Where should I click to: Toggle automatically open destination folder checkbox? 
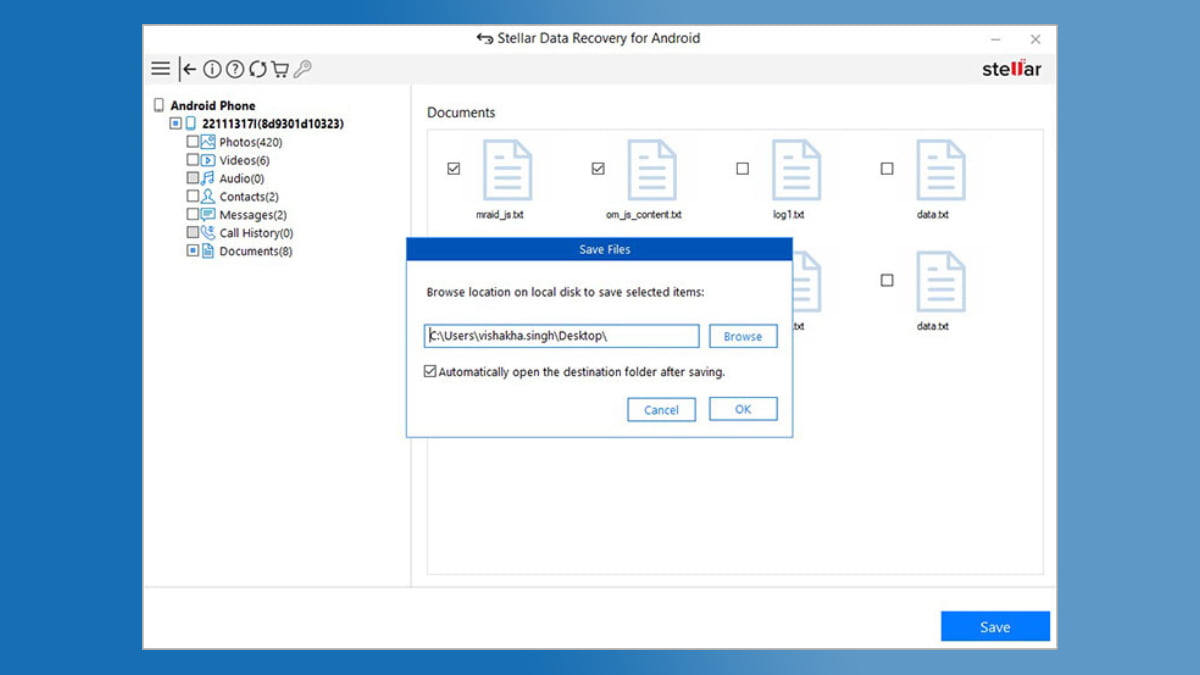tap(430, 371)
